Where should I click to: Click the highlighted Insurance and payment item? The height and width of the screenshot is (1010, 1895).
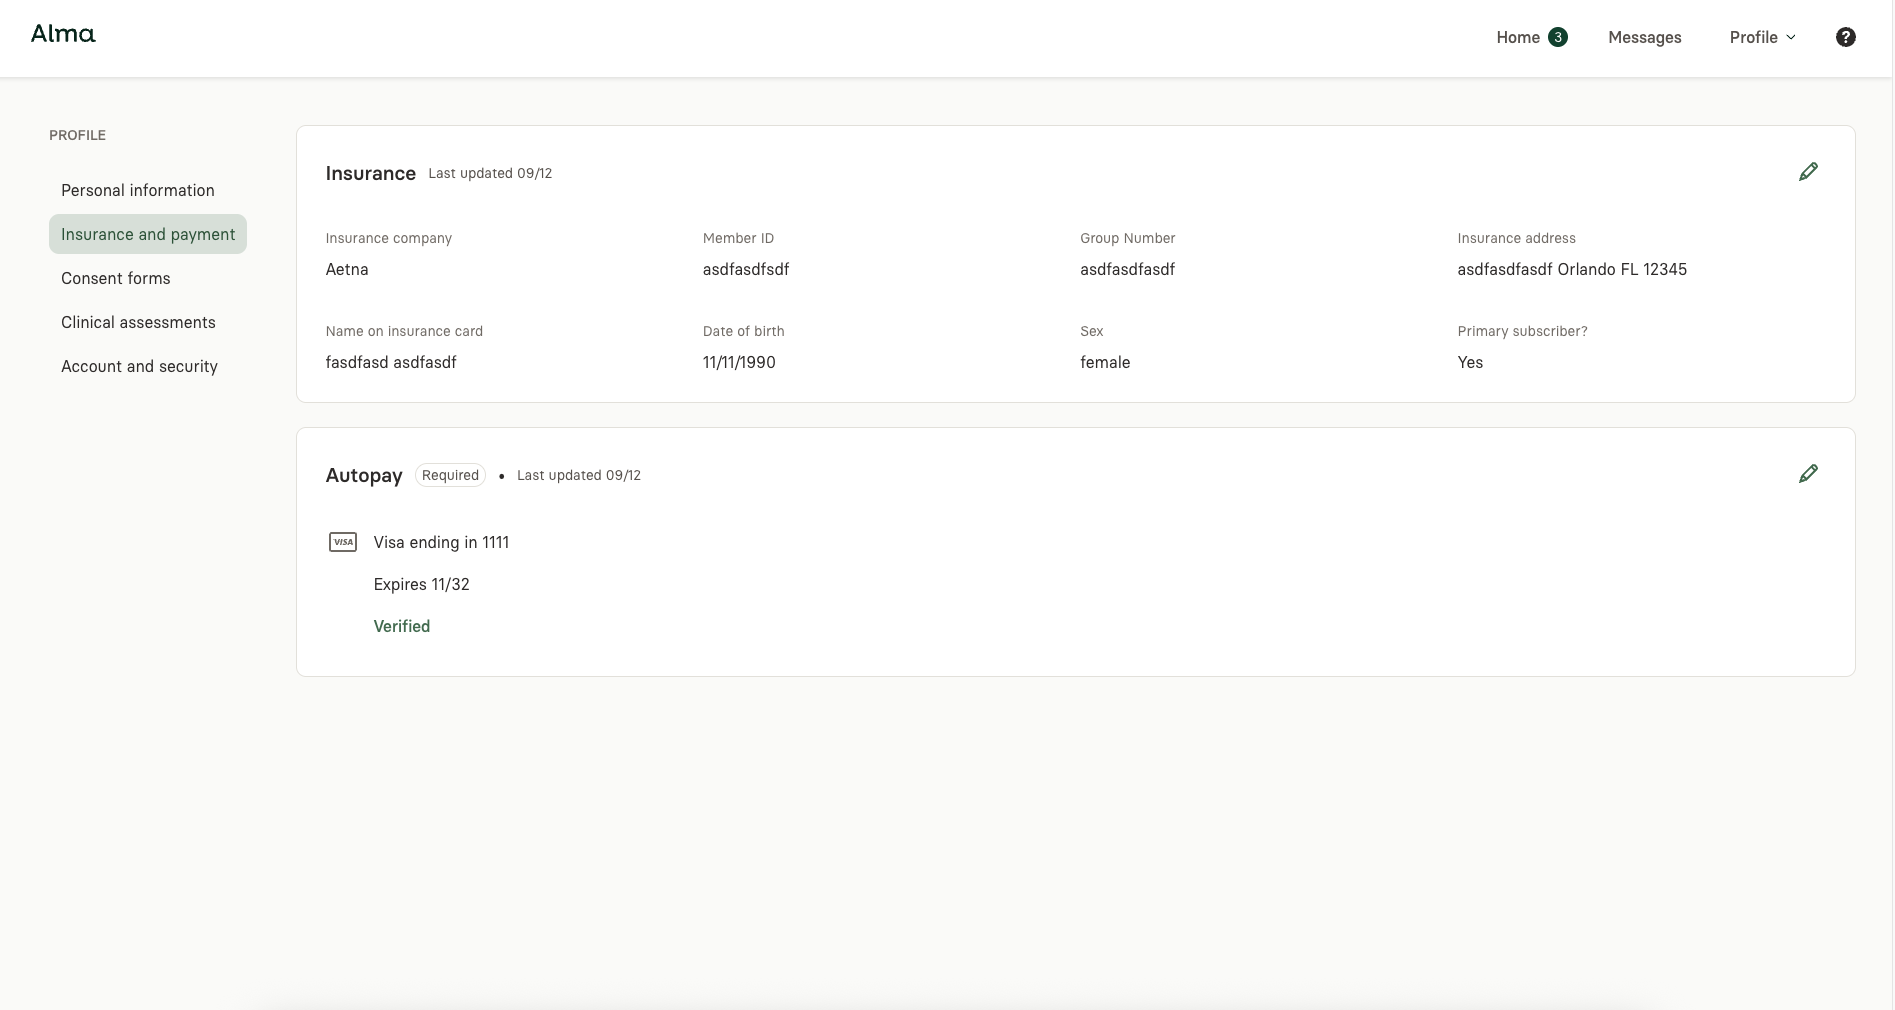point(147,234)
